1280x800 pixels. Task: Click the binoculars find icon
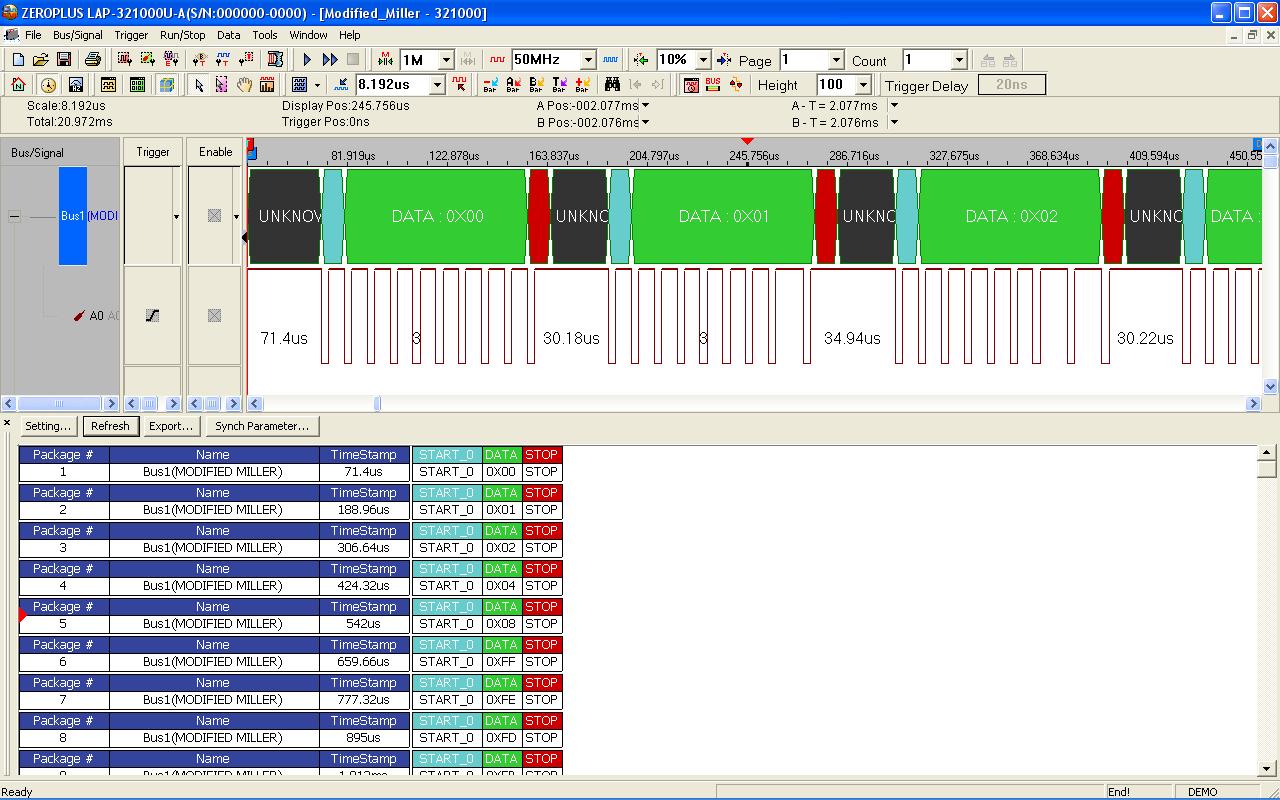pyautogui.click(x=612, y=85)
